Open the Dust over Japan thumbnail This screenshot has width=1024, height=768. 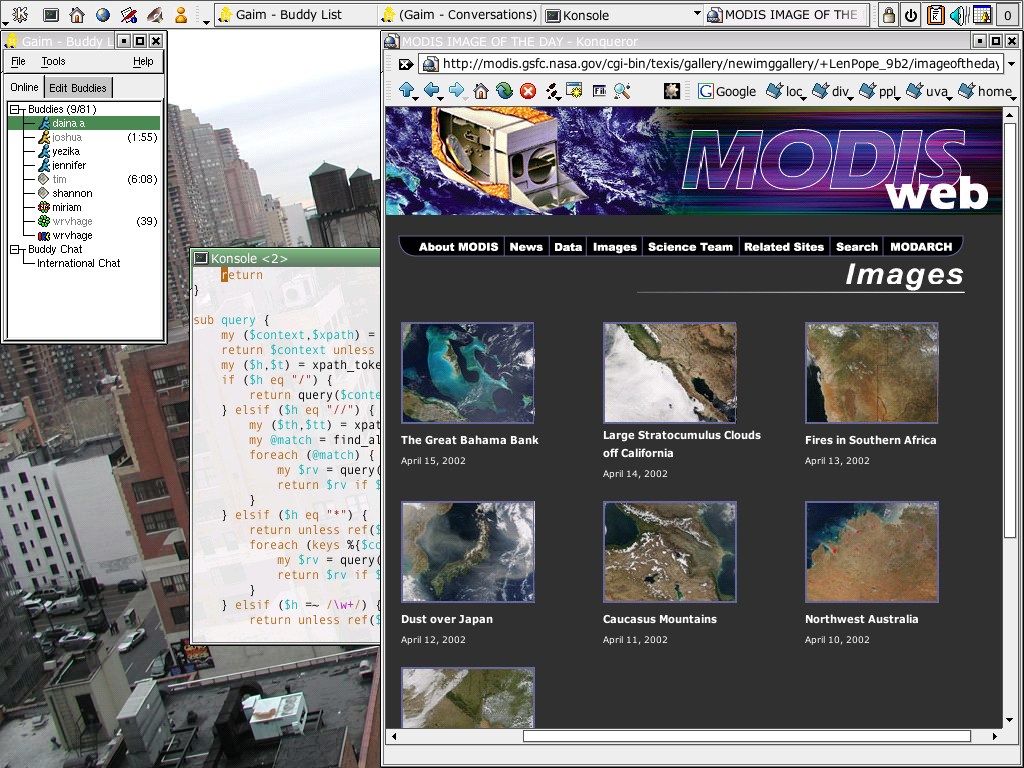pos(468,552)
